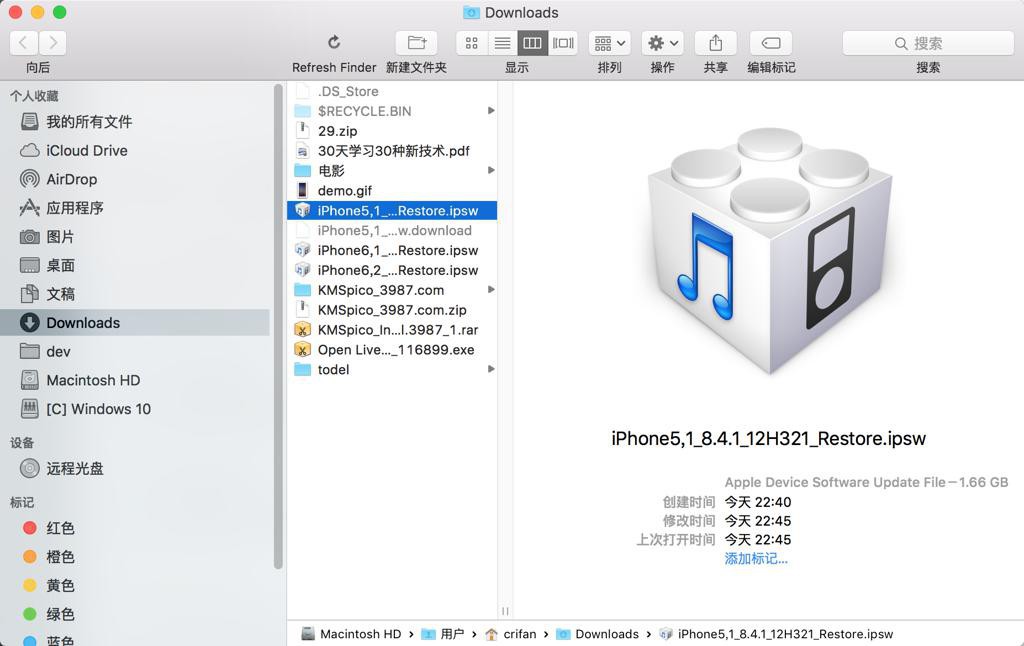Select KMSpico_In...l.3987_1.rar file
This screenshot has height=646, width=1024.
(392, 330)
